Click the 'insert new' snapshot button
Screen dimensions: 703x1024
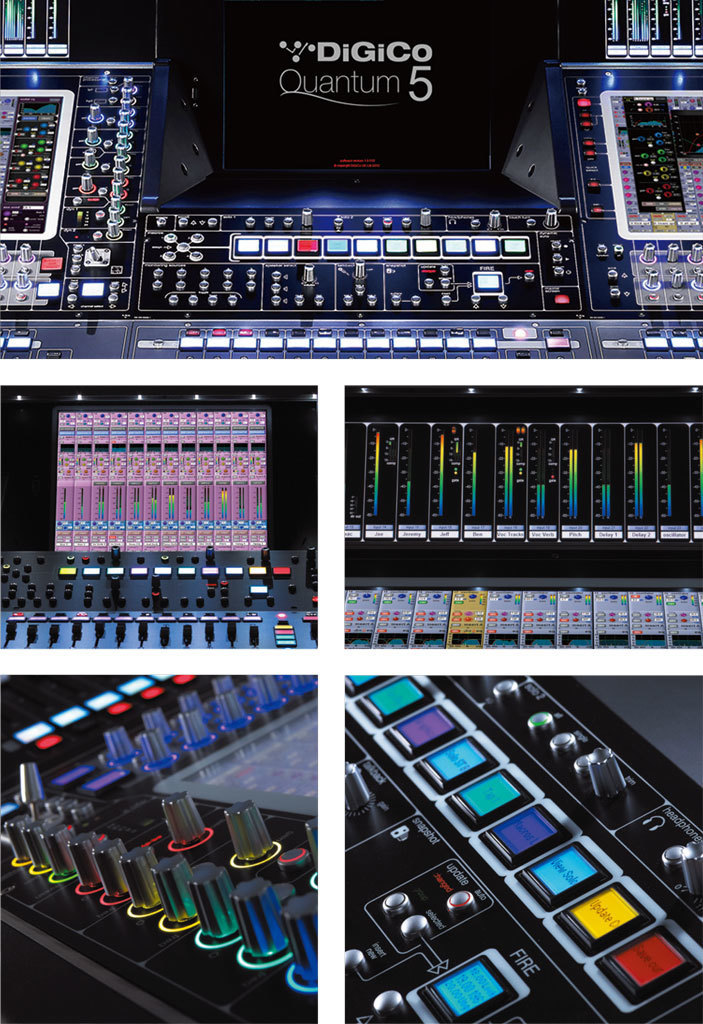(355, 959)
